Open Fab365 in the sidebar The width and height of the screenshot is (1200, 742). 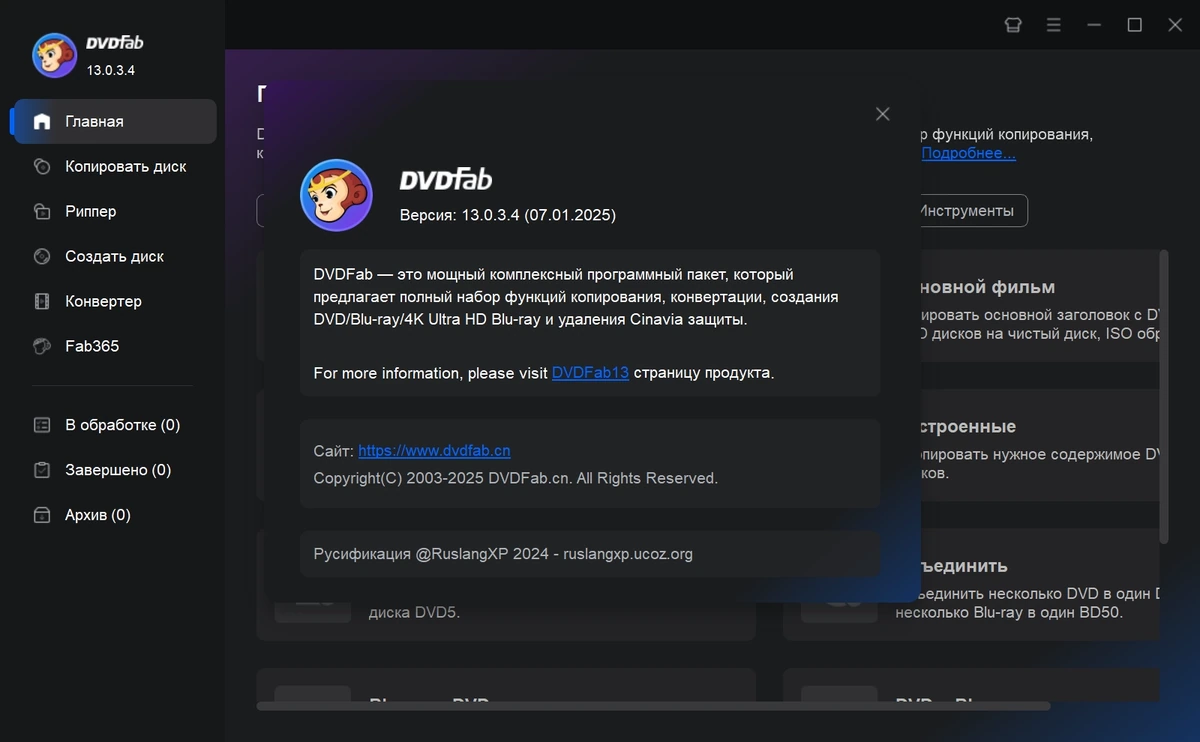pos(113,346)
